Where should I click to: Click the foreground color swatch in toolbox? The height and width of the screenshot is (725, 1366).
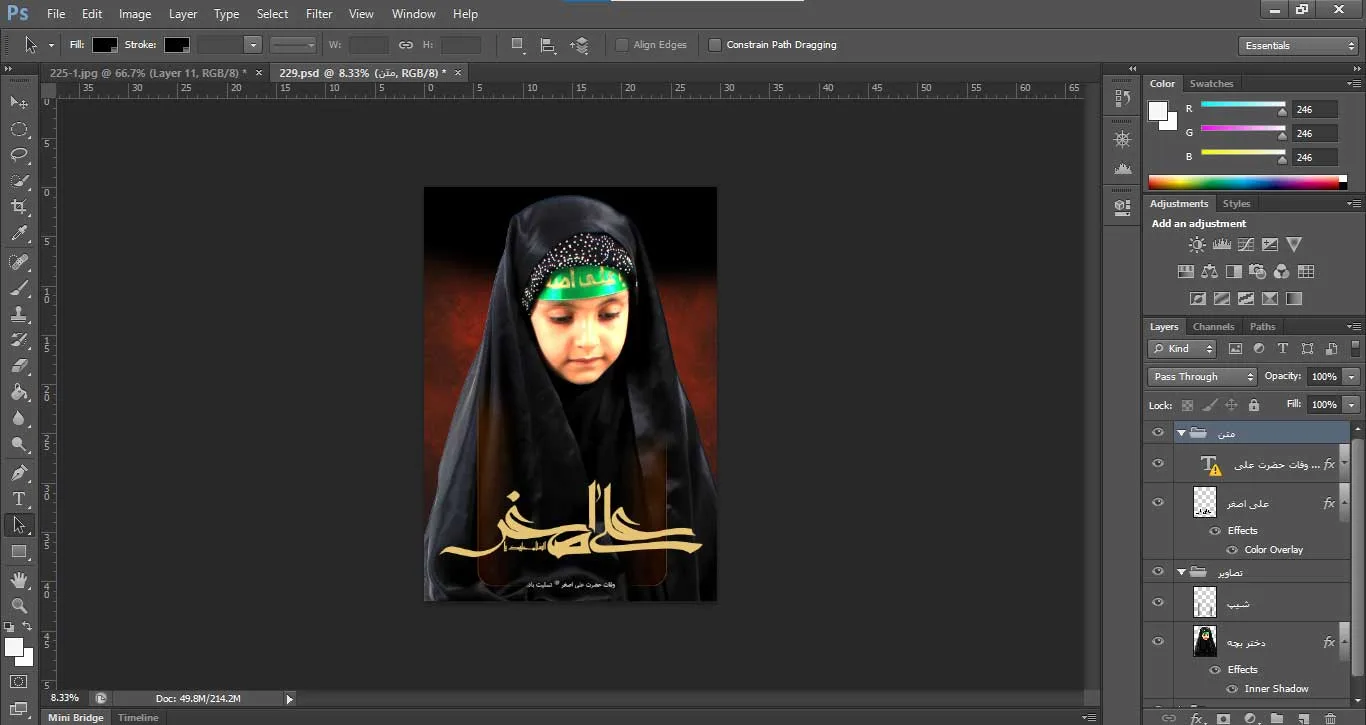(14, 648)
